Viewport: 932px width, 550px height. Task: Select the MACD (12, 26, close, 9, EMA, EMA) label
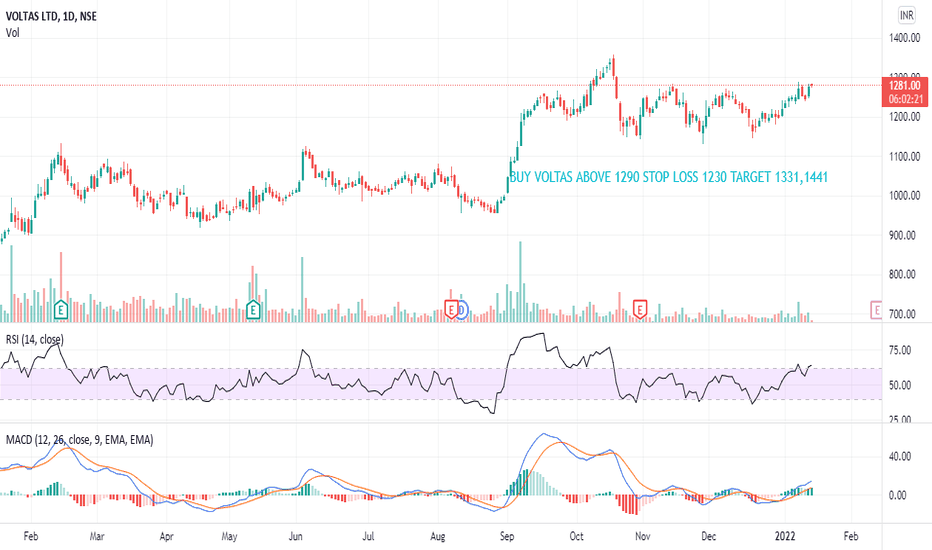click(x=79, y=440)
